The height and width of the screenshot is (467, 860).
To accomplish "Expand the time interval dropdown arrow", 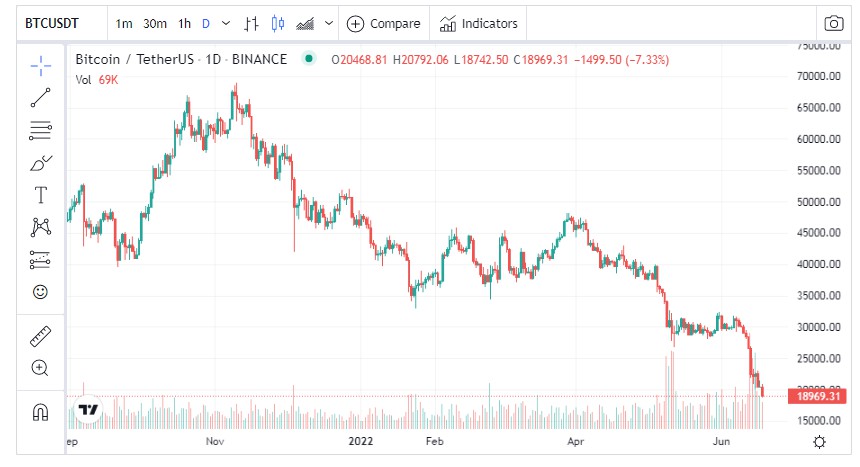I will (x=225, y=23).
